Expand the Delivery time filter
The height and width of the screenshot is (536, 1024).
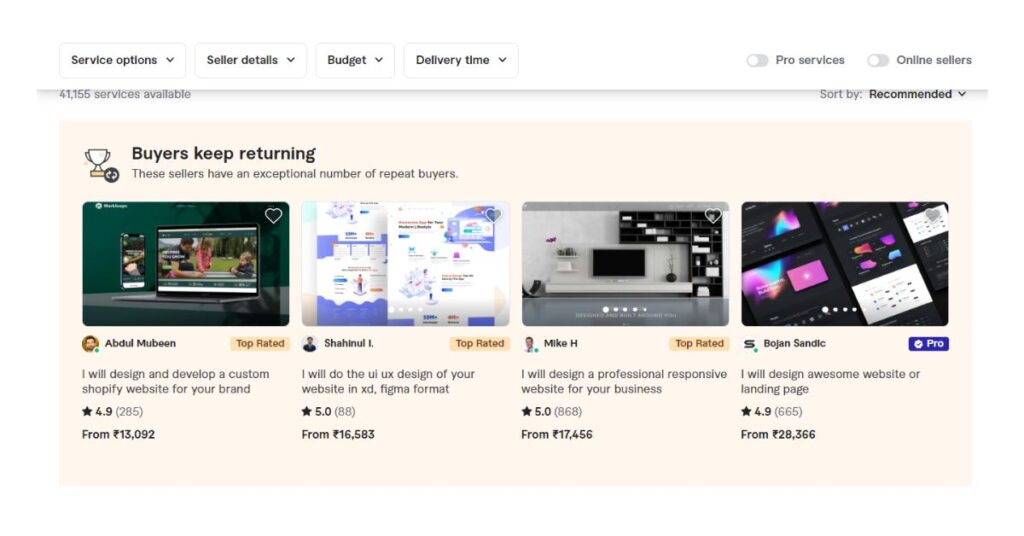461,60
